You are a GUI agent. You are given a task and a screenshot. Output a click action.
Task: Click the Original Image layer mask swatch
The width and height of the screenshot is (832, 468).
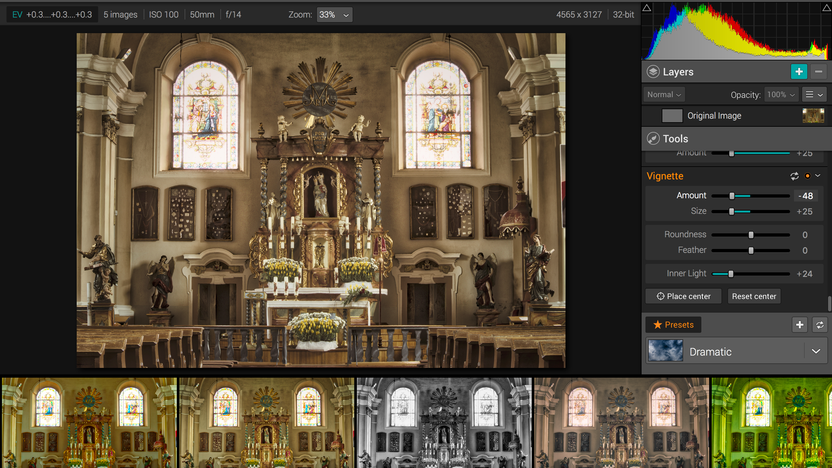pyautogui.click(x=672, y=116)
